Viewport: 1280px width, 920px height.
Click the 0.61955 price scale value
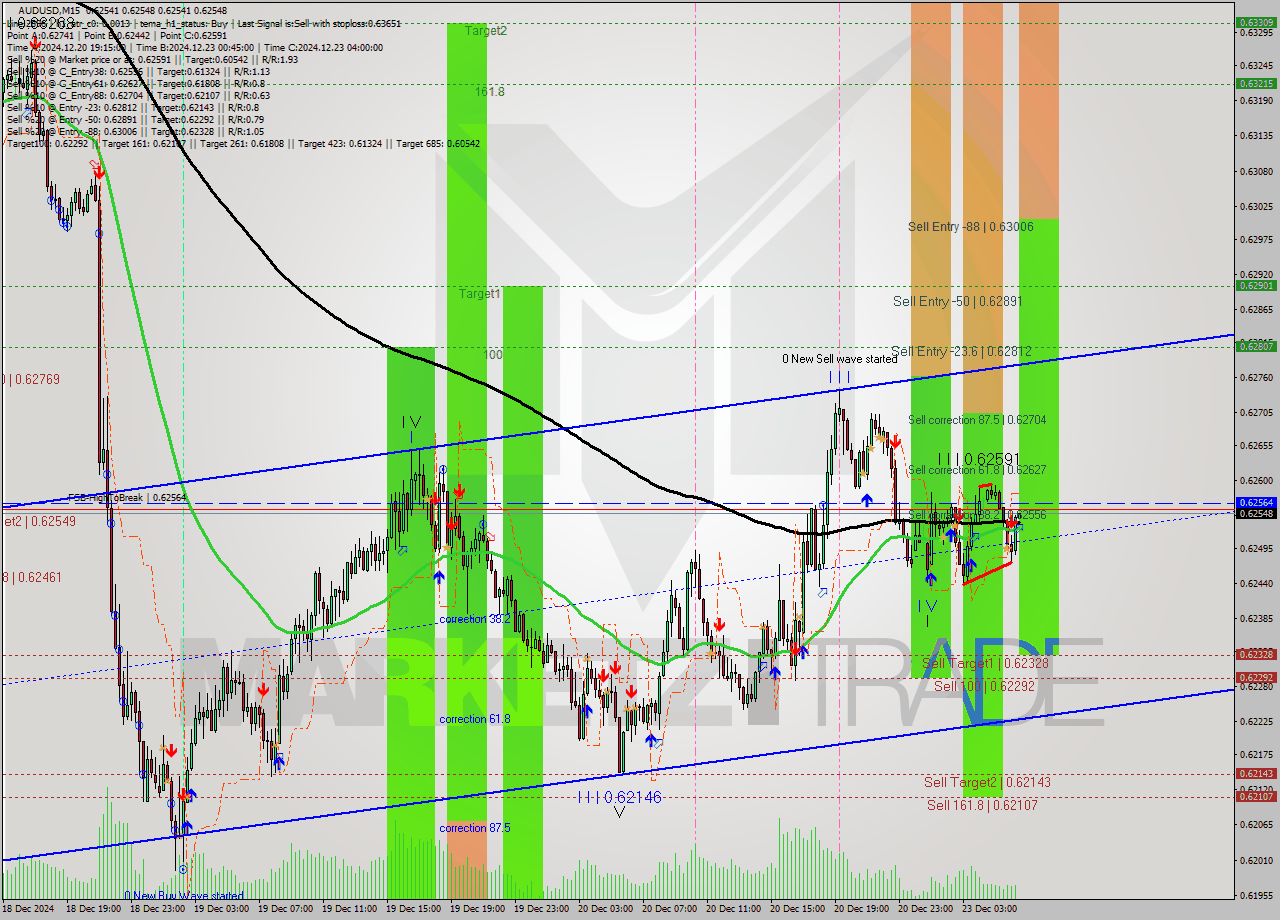(x=1255, y=895)
